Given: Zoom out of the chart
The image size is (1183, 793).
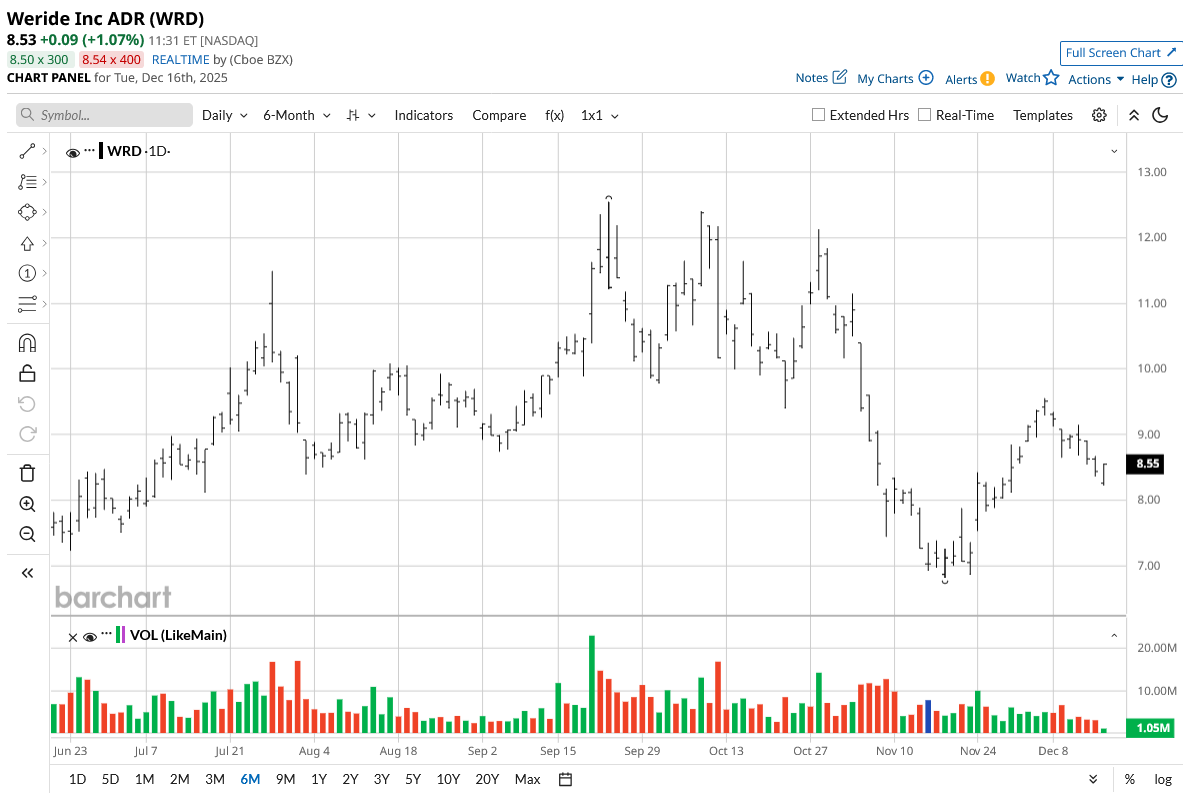Looking at the screenshot, I should (27, 534).
